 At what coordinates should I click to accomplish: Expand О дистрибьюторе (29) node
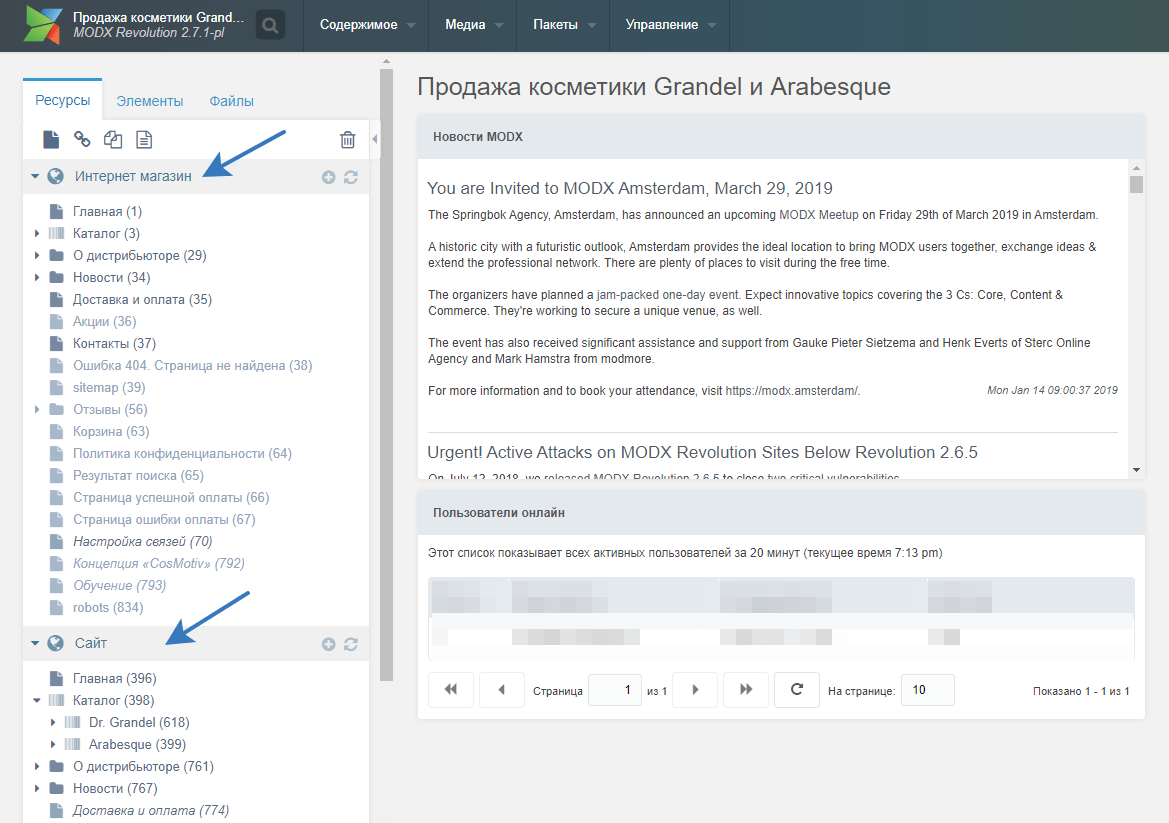point(37,256)
